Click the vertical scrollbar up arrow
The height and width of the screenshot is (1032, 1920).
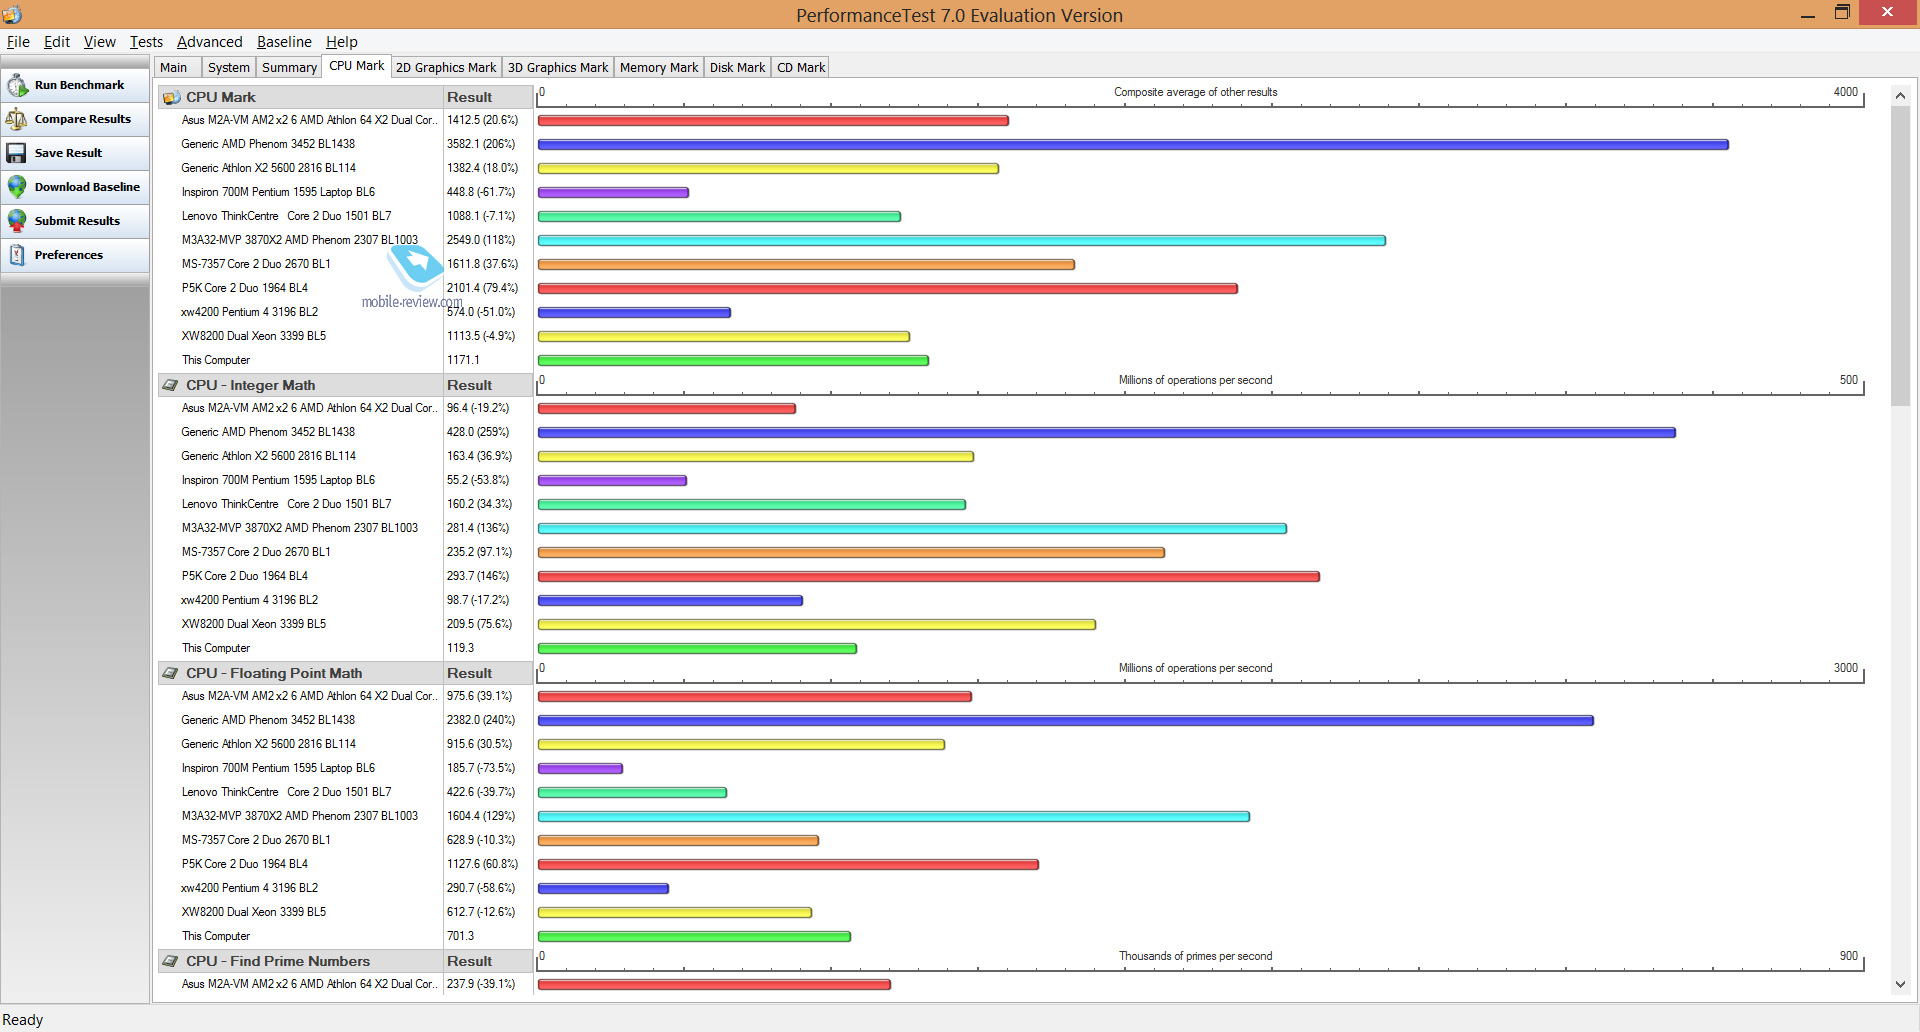click(x=1900, y=95)
